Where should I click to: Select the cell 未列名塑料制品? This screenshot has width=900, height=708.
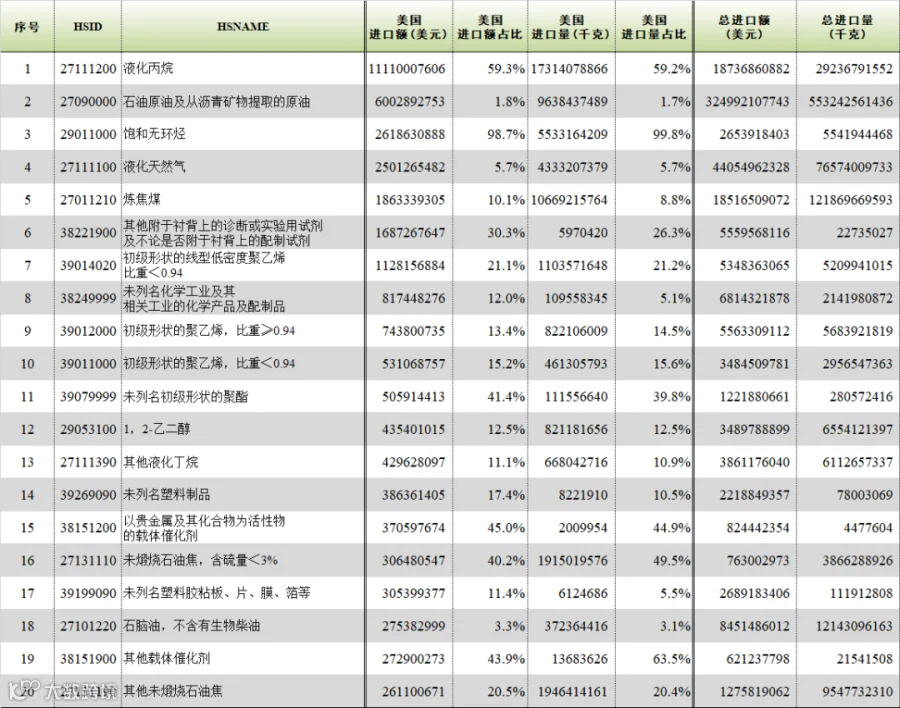tap(166, 494)
